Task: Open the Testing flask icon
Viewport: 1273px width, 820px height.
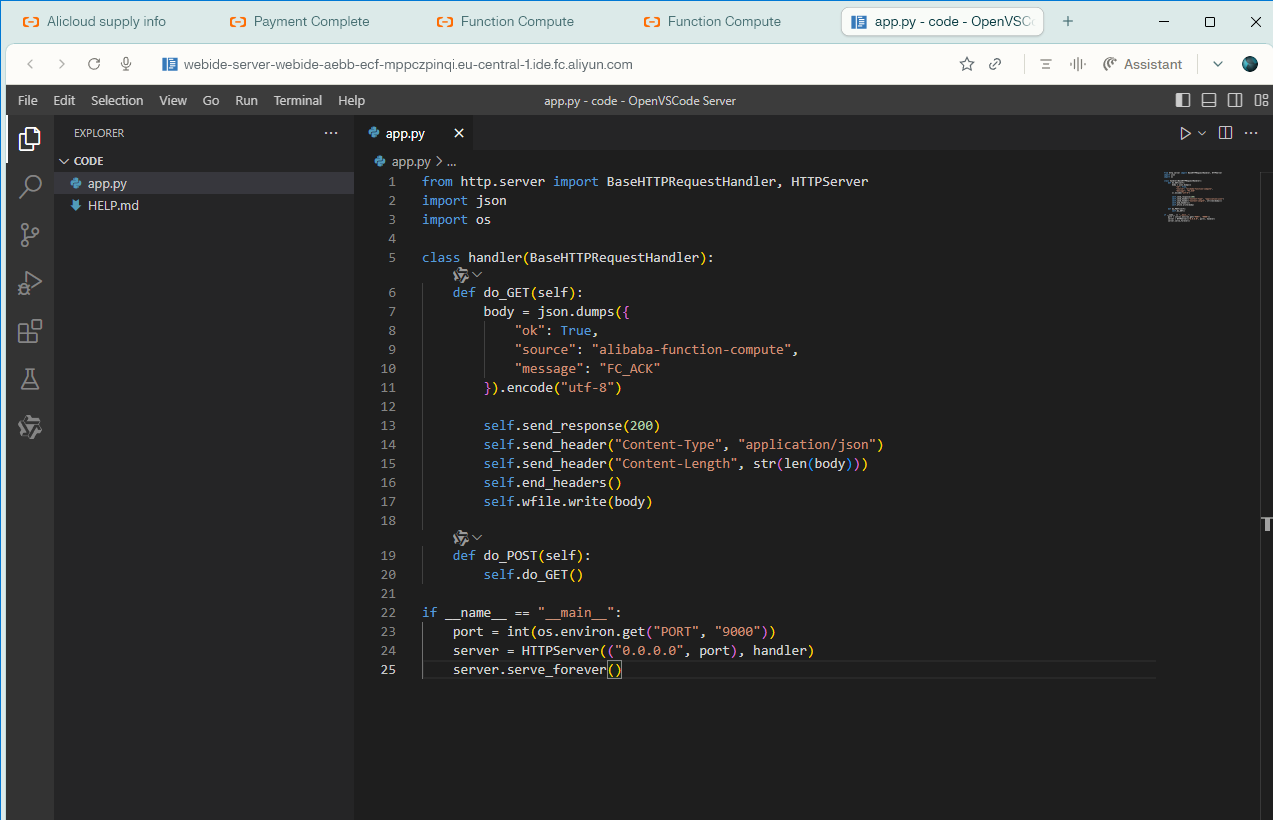Action: coord(29,379)
